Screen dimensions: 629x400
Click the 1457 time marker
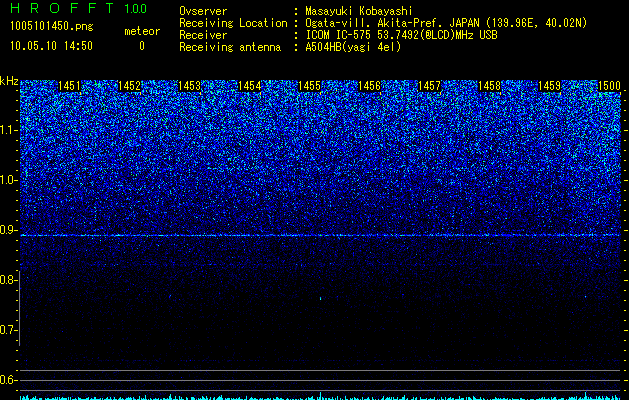[429, 86]
